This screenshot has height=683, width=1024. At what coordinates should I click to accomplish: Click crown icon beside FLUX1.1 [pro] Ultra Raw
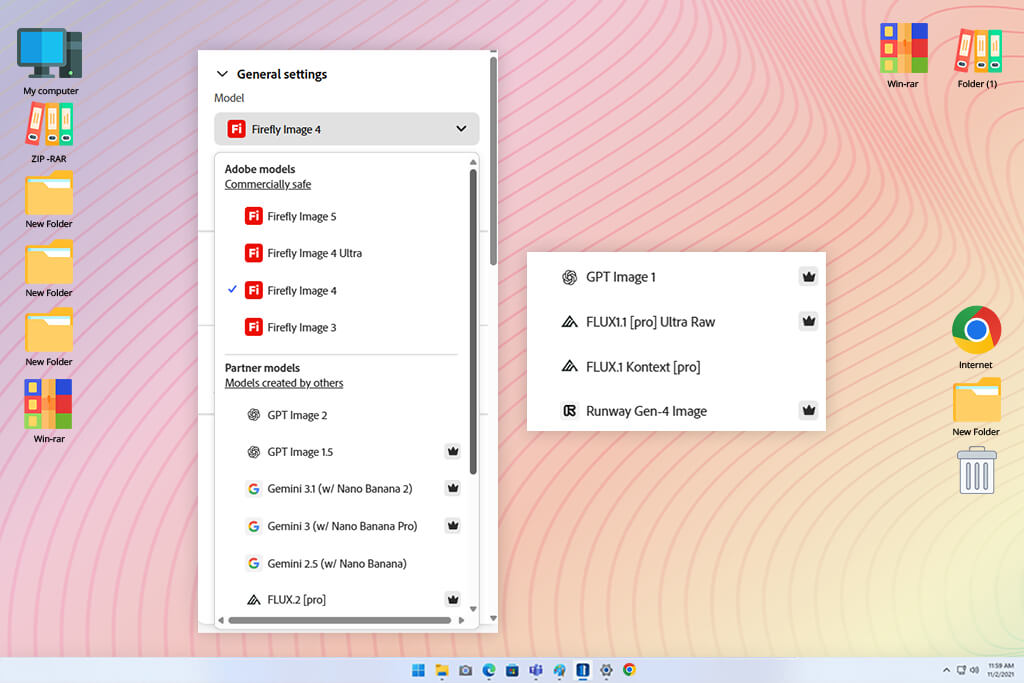tap(808, 321)
